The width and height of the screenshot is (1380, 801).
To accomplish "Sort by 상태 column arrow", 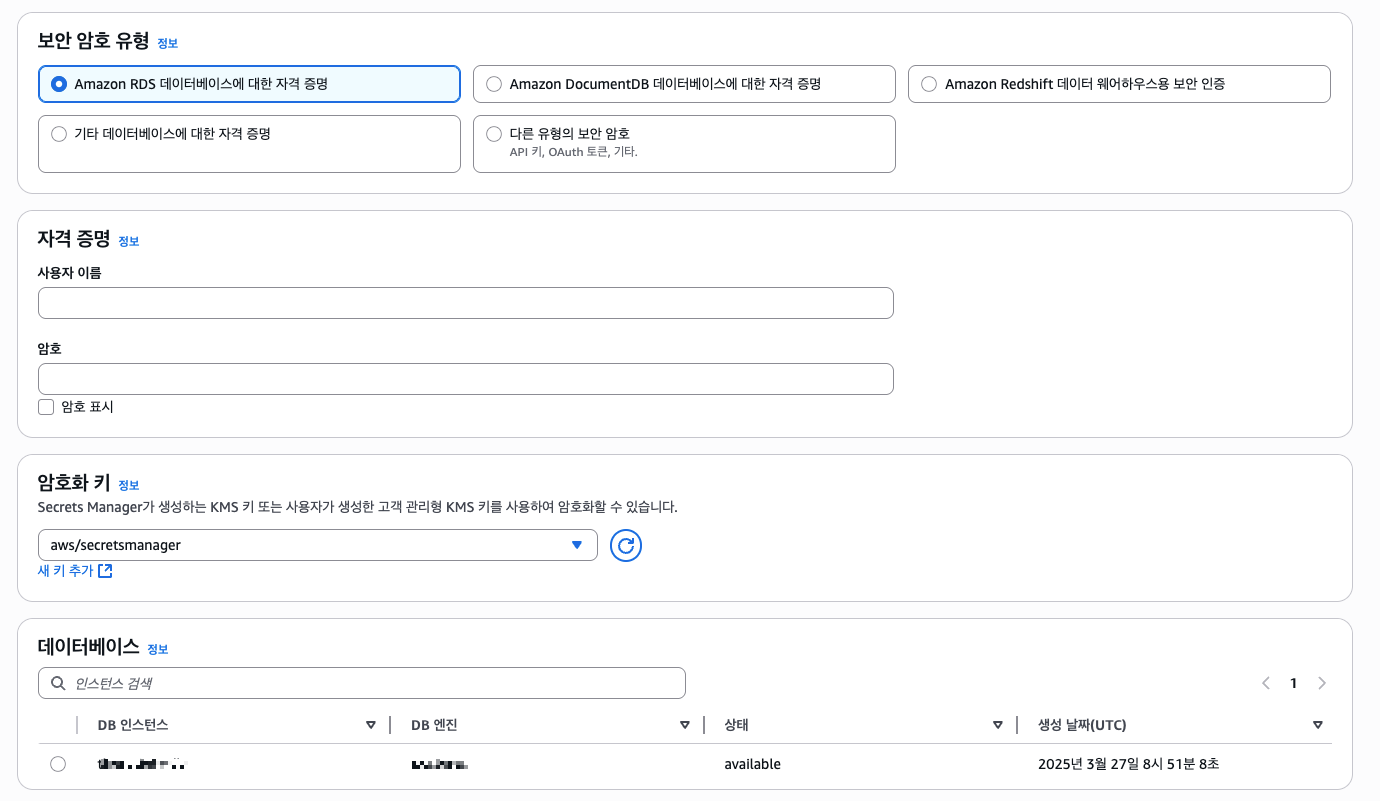I will (x=998, y=725).
